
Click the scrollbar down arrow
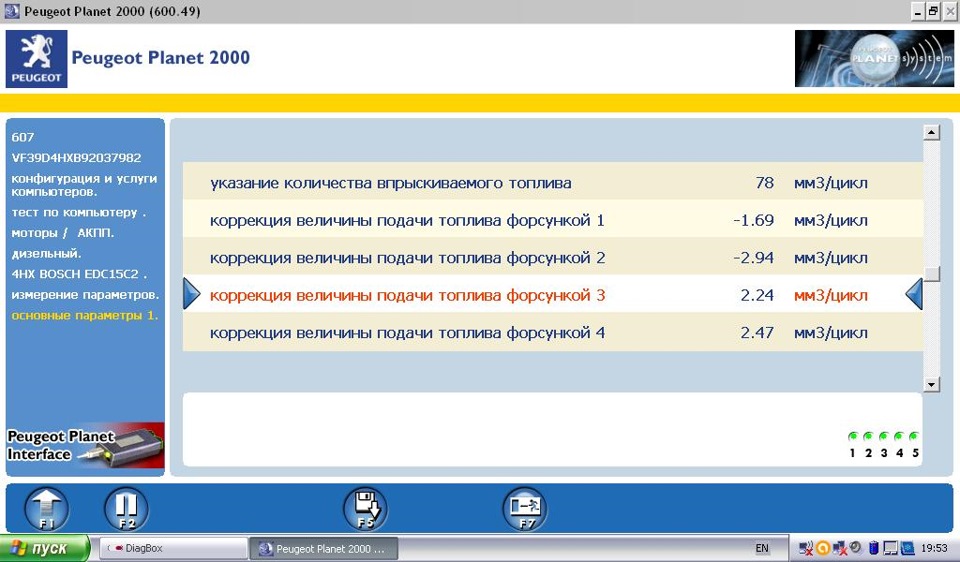pos(931,384)
